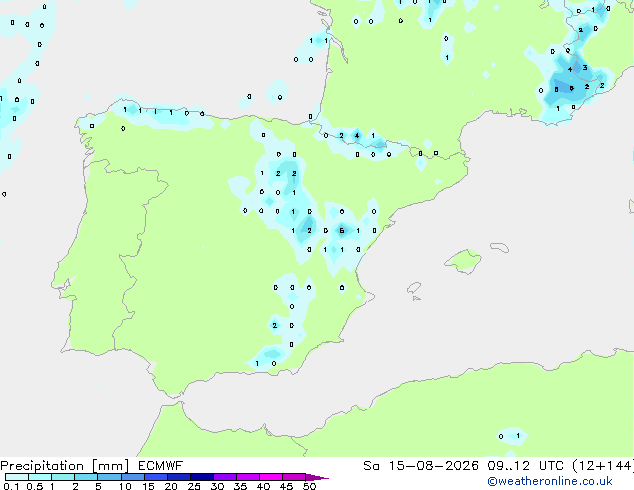Click the 'Sa 15-08-2026' date text

(421, 466)
